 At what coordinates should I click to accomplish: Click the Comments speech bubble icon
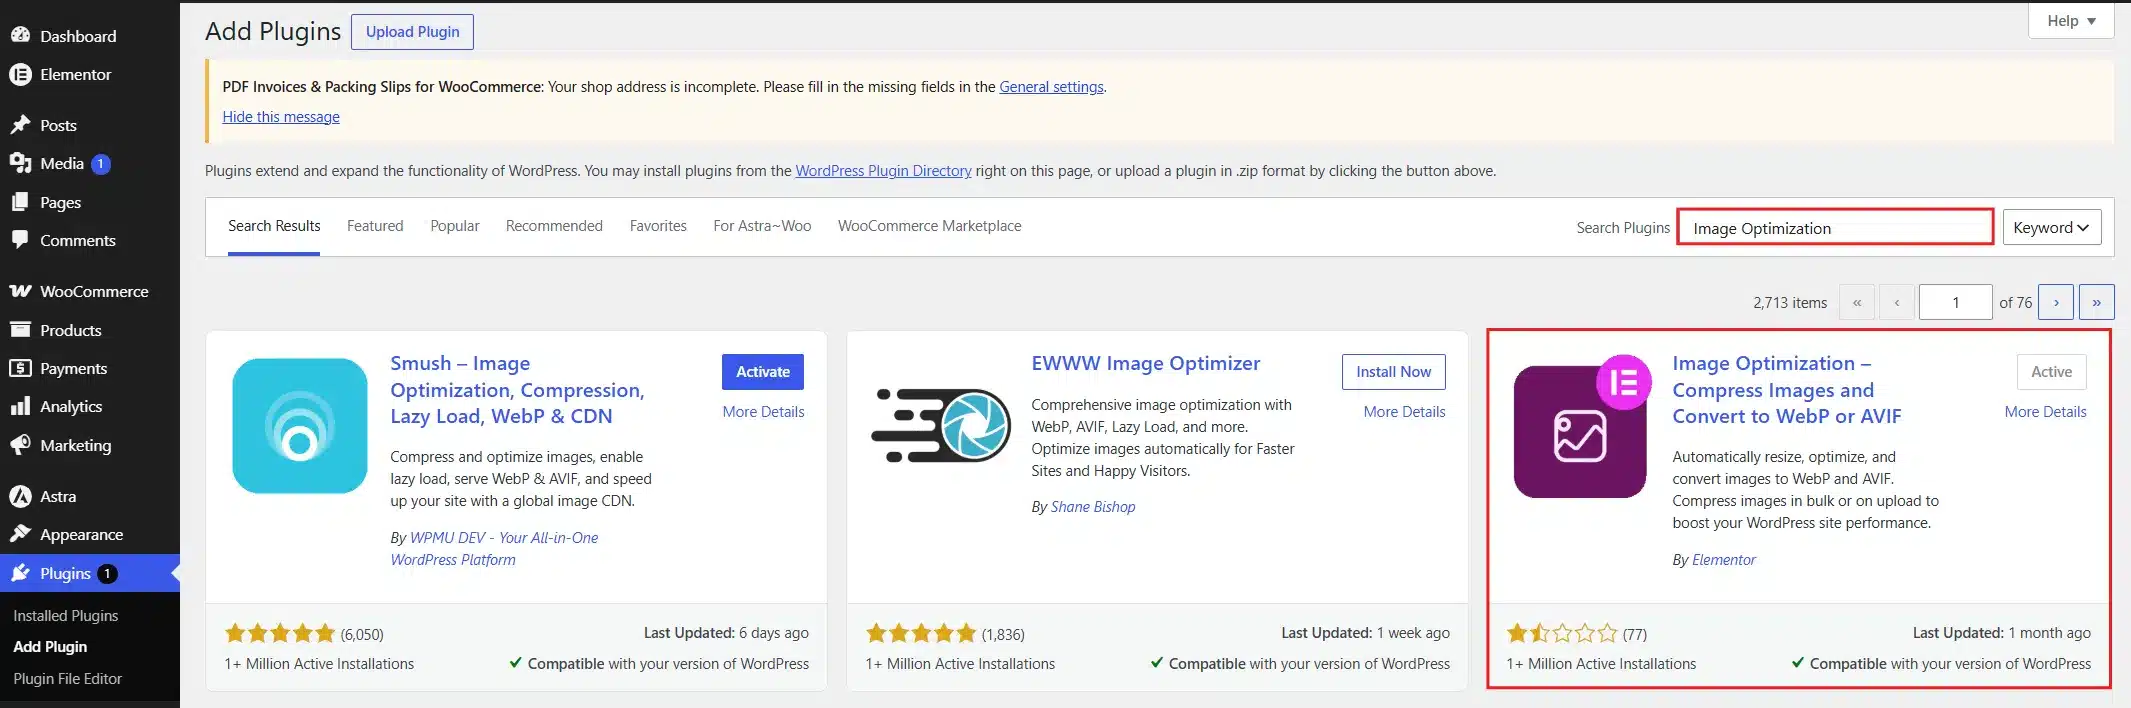pos(20,240)
